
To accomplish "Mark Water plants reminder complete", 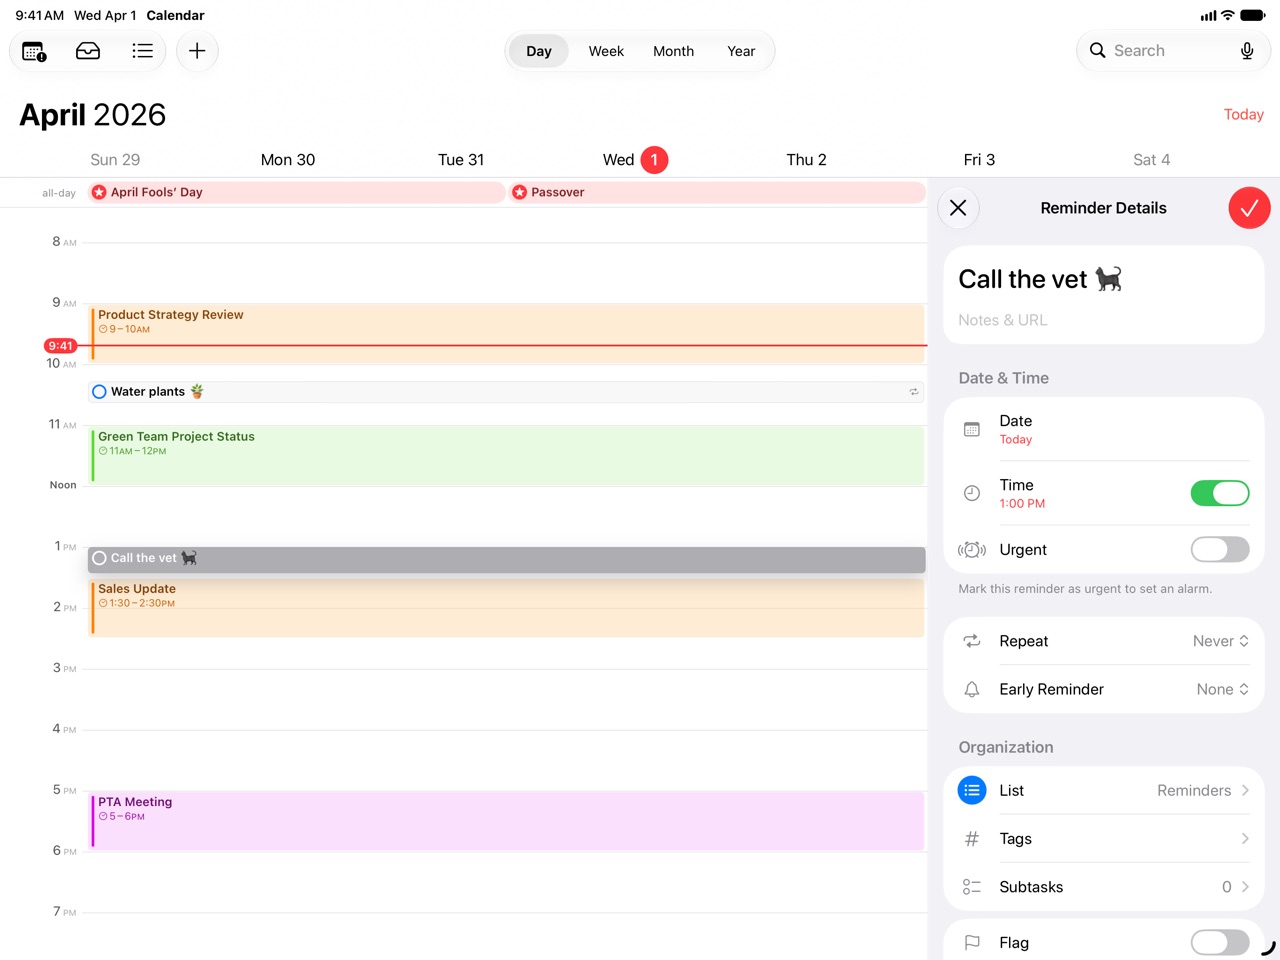I will tap(99, 392).
